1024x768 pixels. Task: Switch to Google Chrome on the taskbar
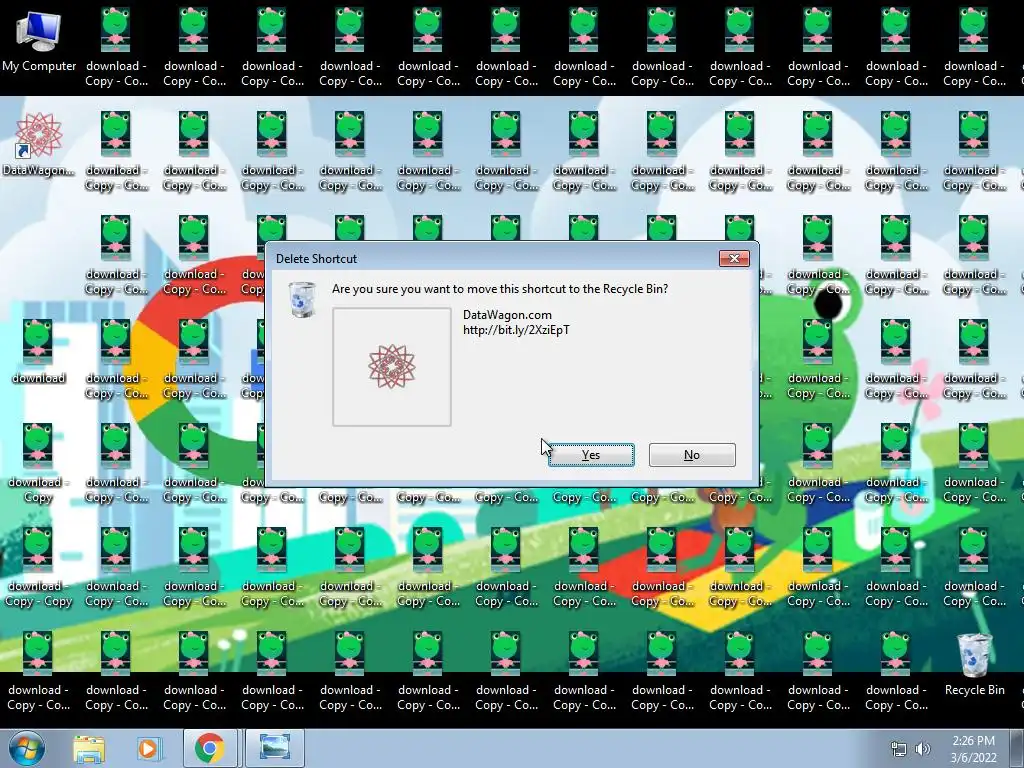click(x=210, y=748)
